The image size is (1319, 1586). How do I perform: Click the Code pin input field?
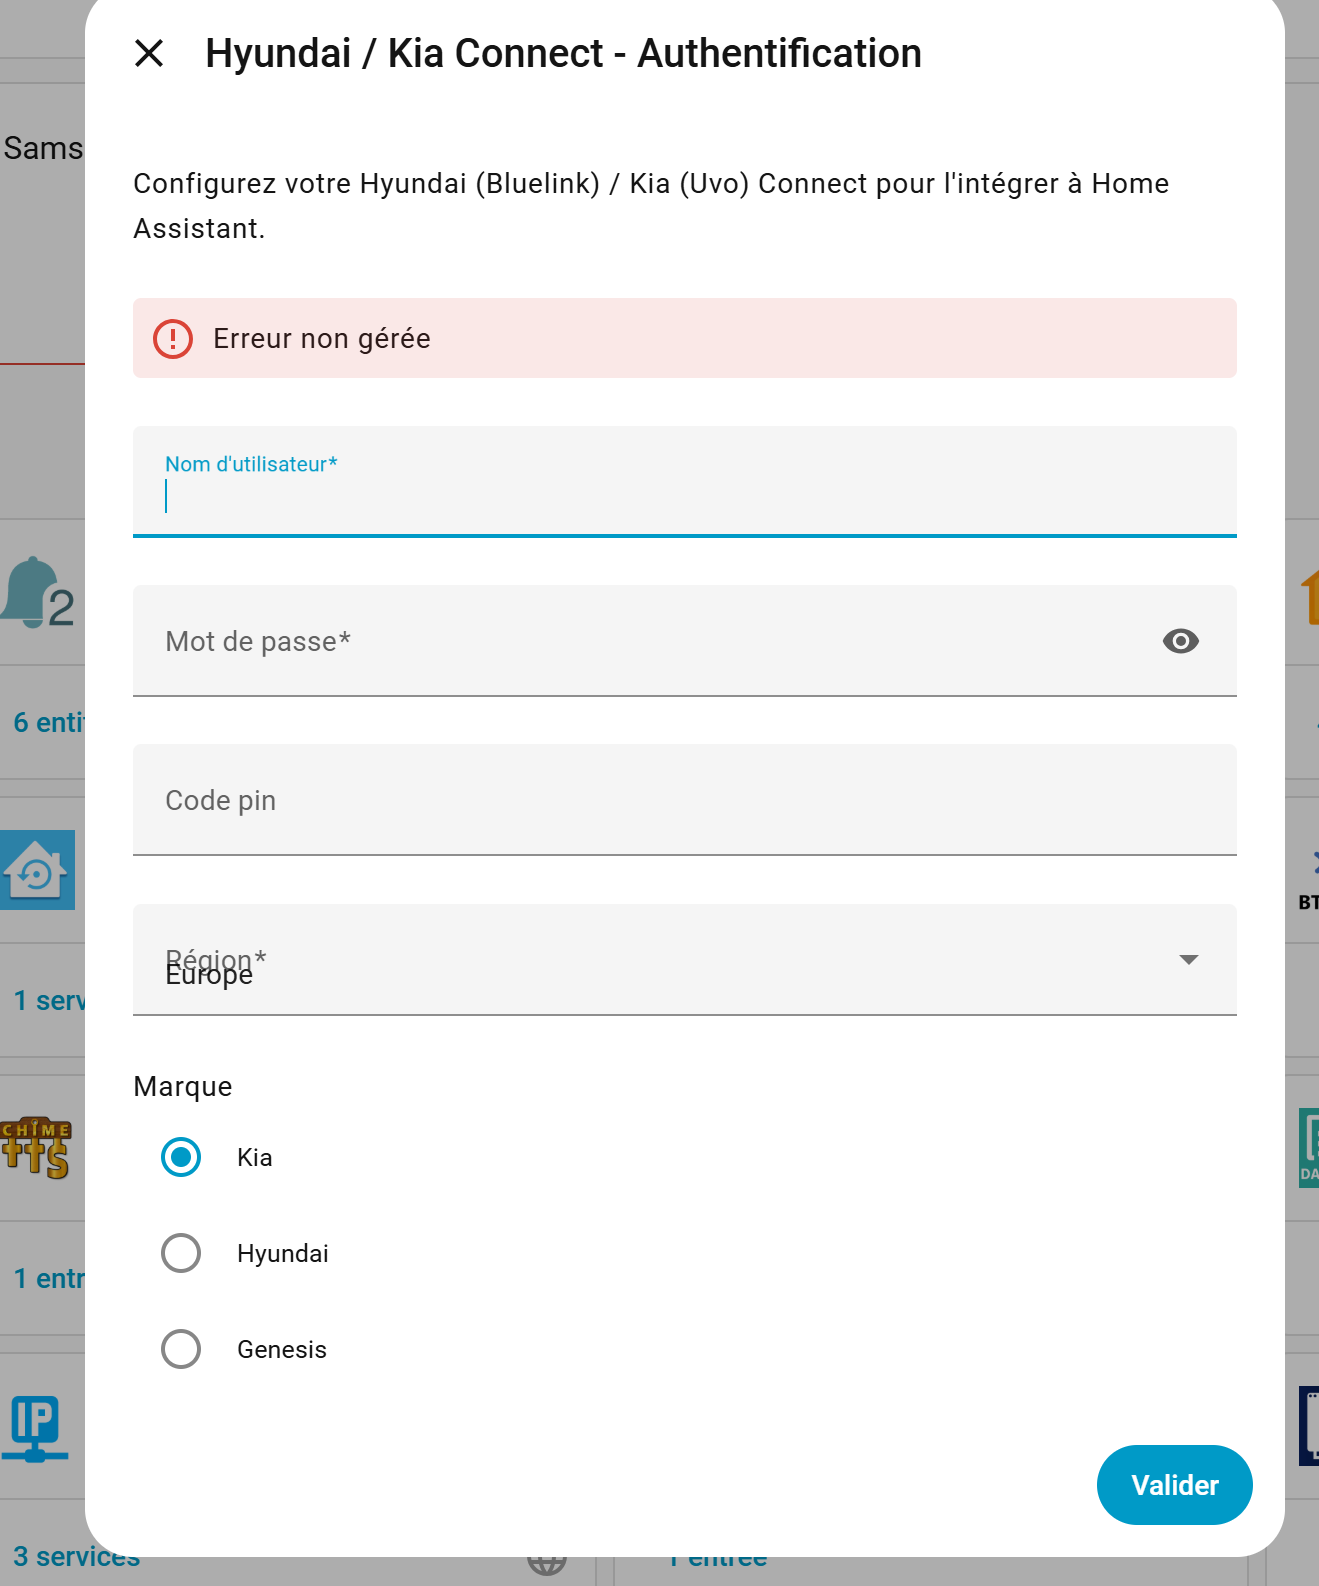[684, 800]
